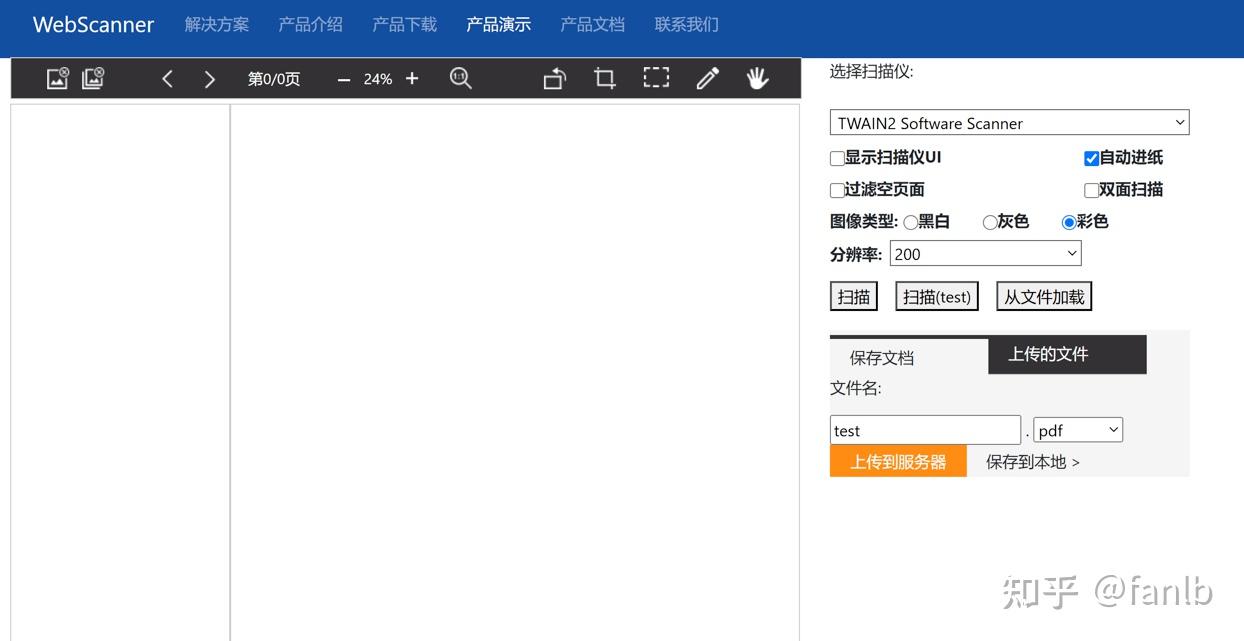This screenshot has height=641, width=1244.
Task: Enable 显示扫描仪UI checkbox
Action: [837, 158]
